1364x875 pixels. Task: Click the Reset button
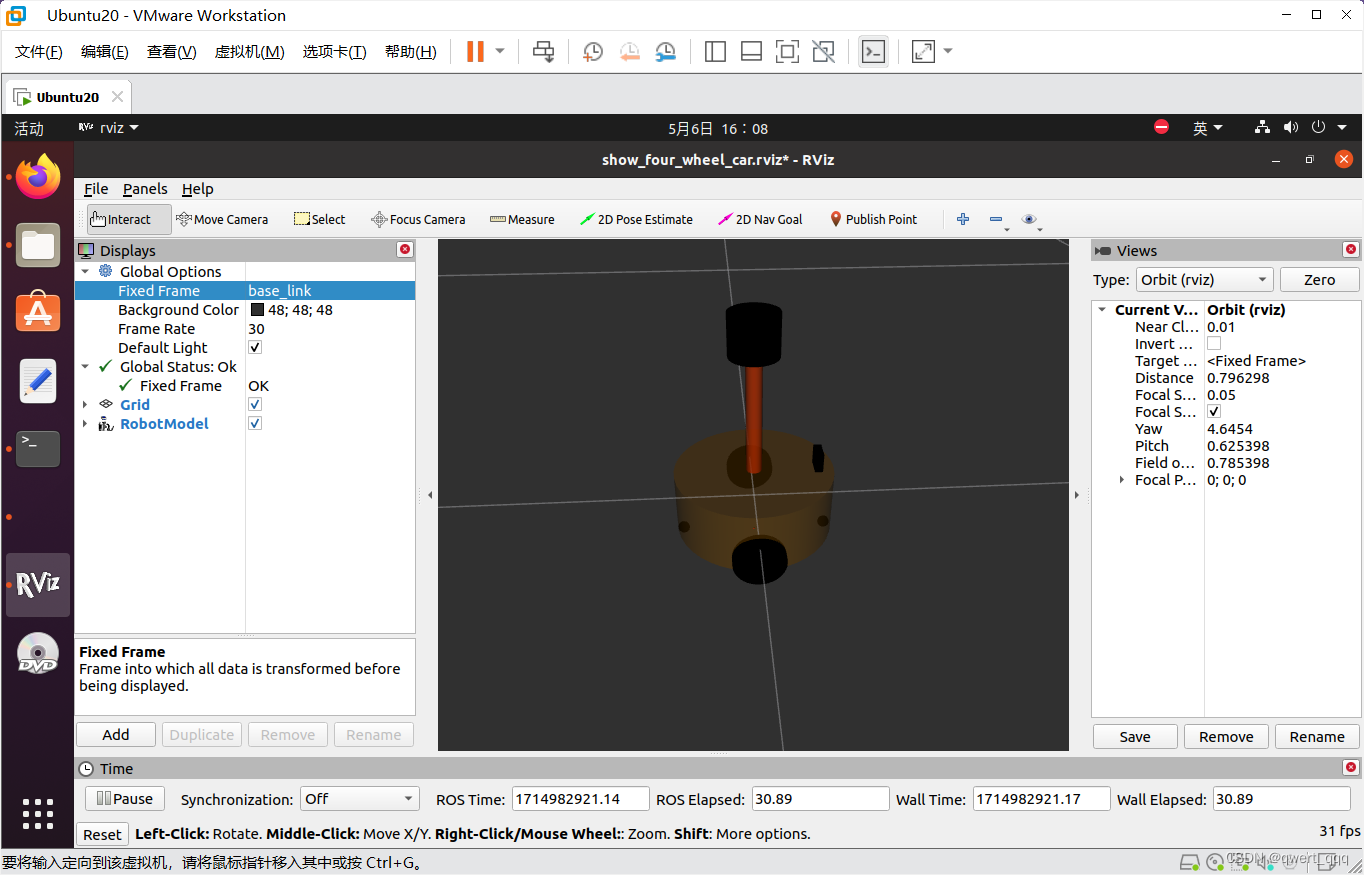(102, 834)
